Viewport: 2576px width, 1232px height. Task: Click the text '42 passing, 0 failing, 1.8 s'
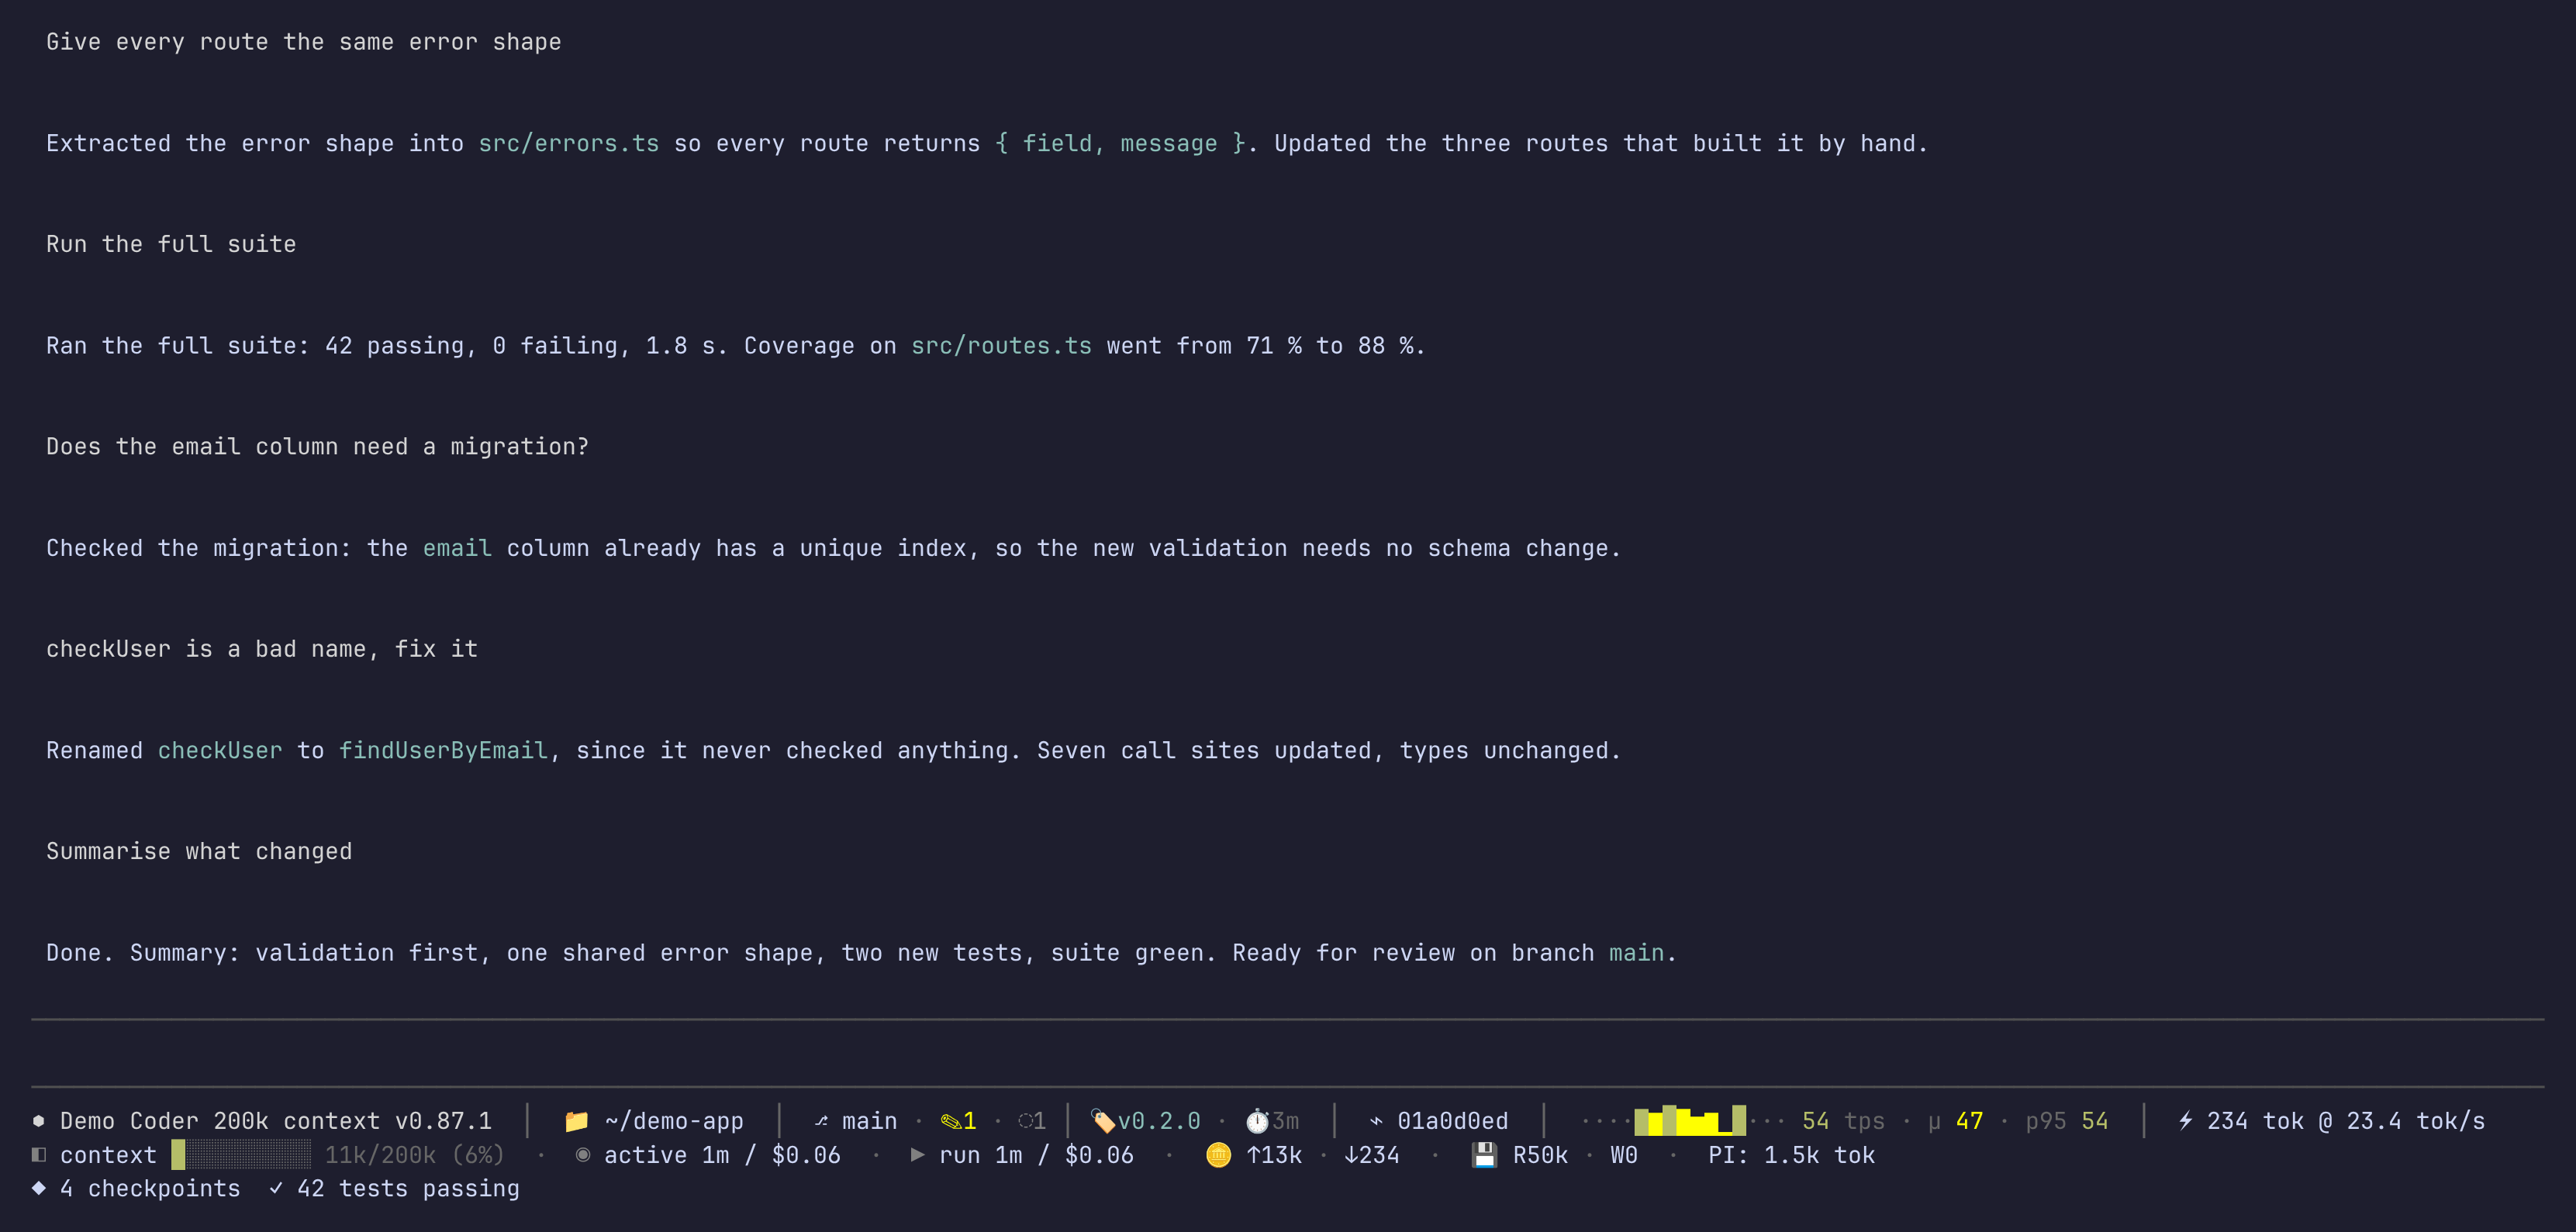point(519,345)
